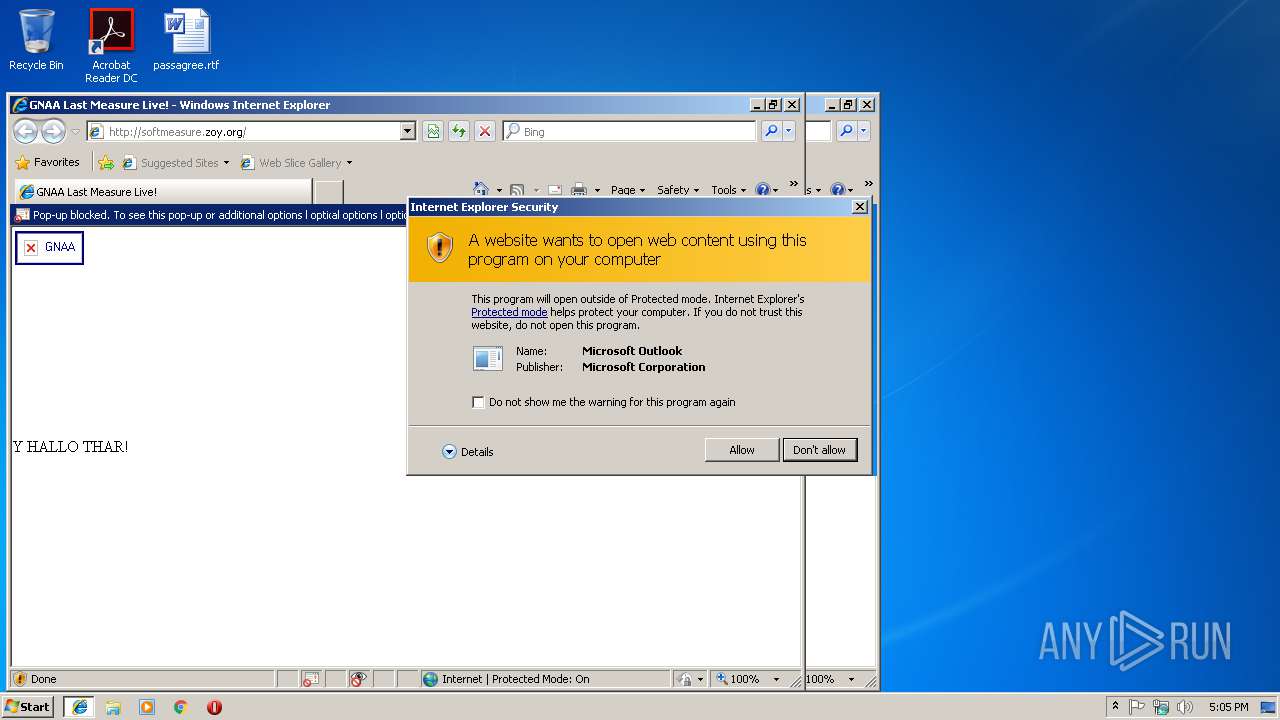Open a new blank tab
This screenshot has height=720, width=1280.
point(328,192)
